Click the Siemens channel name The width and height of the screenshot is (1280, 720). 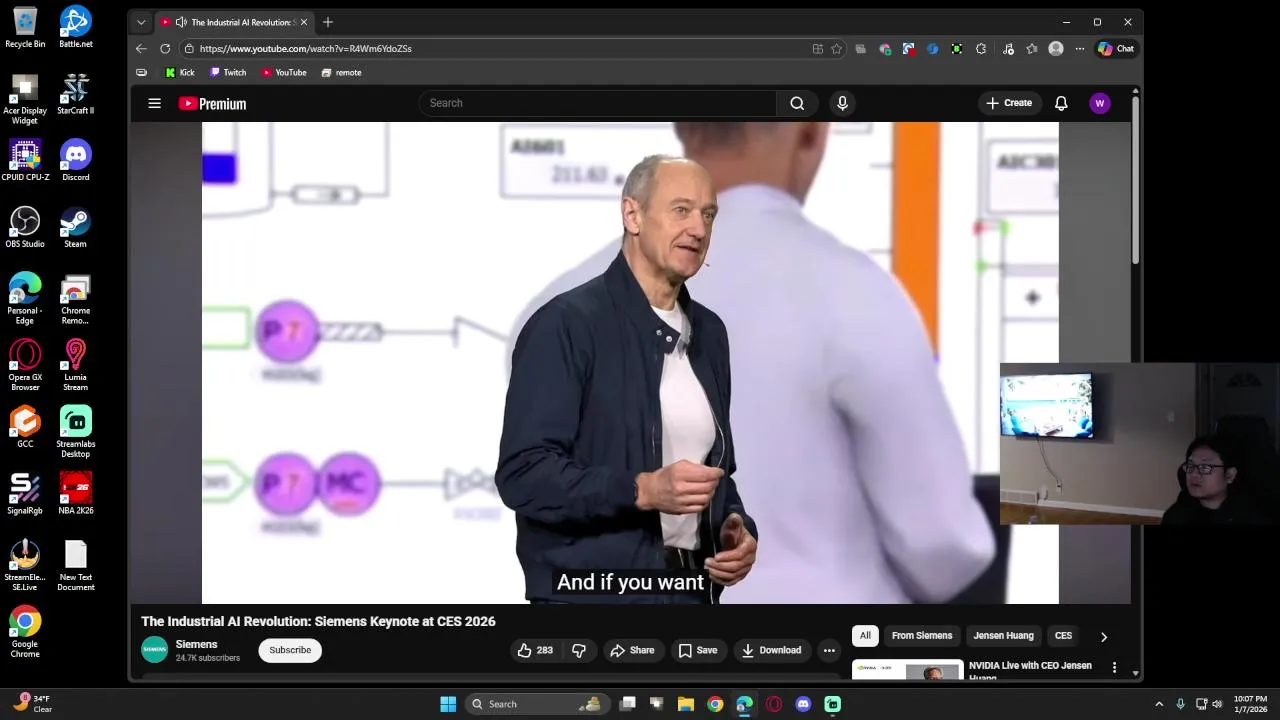197,644
